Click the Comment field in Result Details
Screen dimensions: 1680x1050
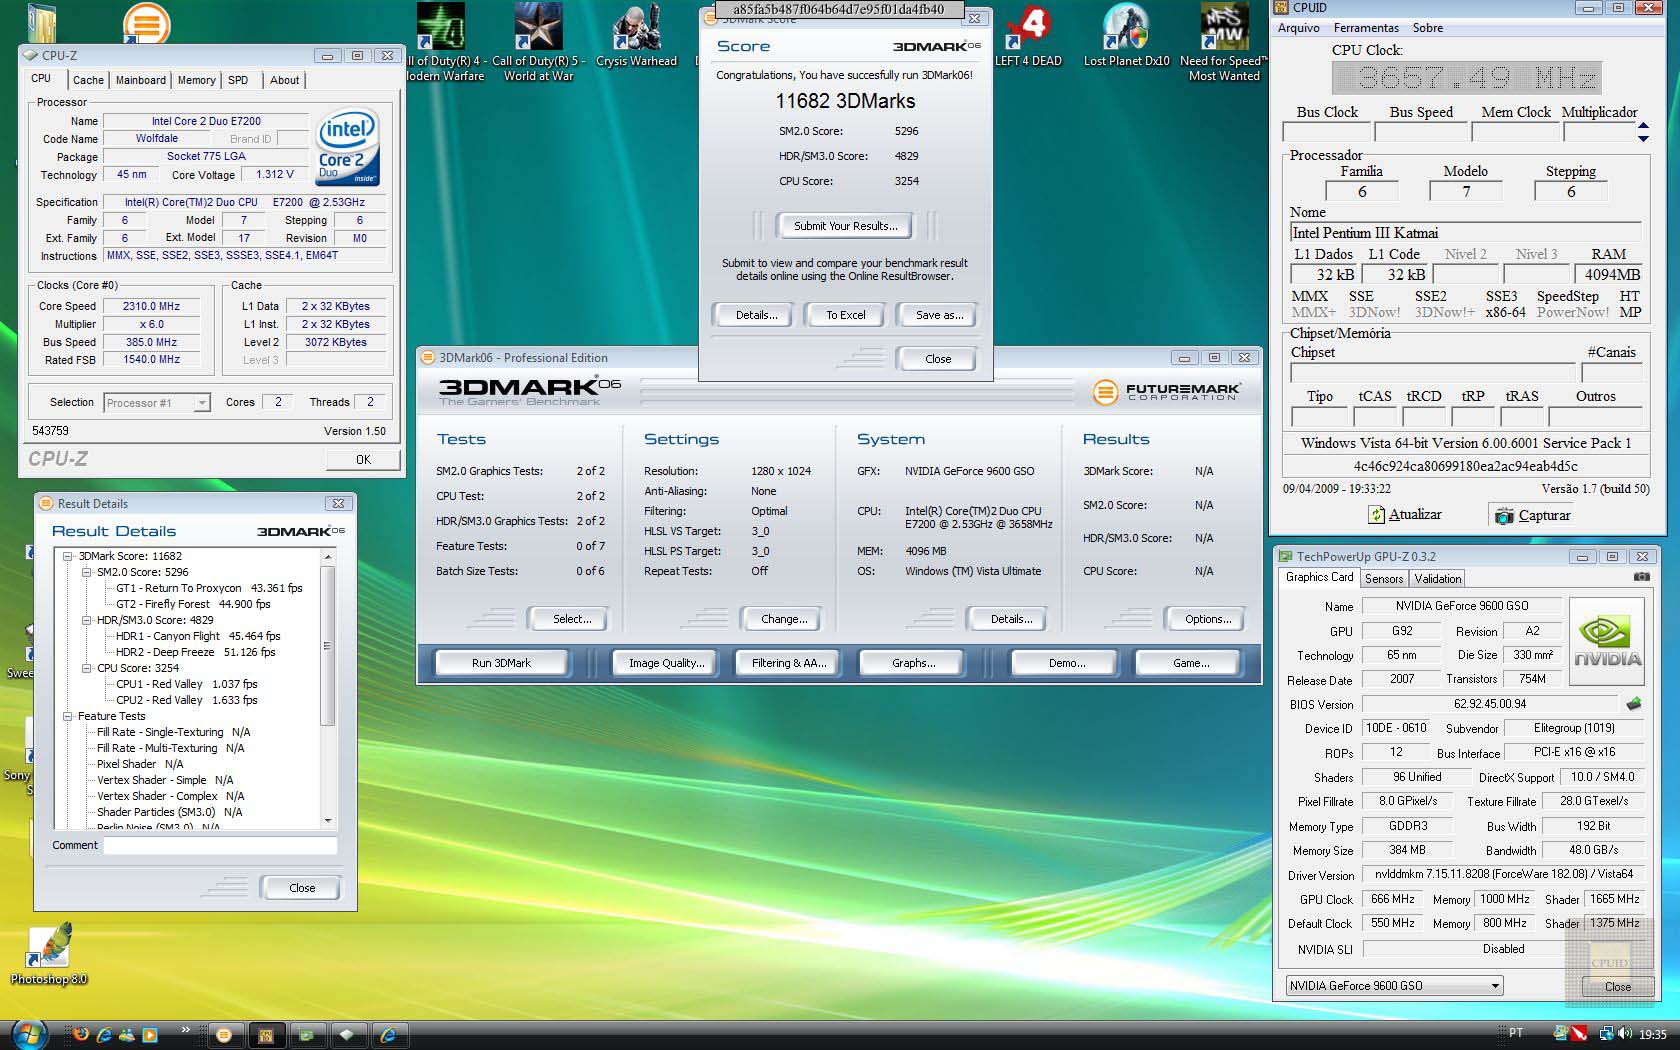click(220, 846)
